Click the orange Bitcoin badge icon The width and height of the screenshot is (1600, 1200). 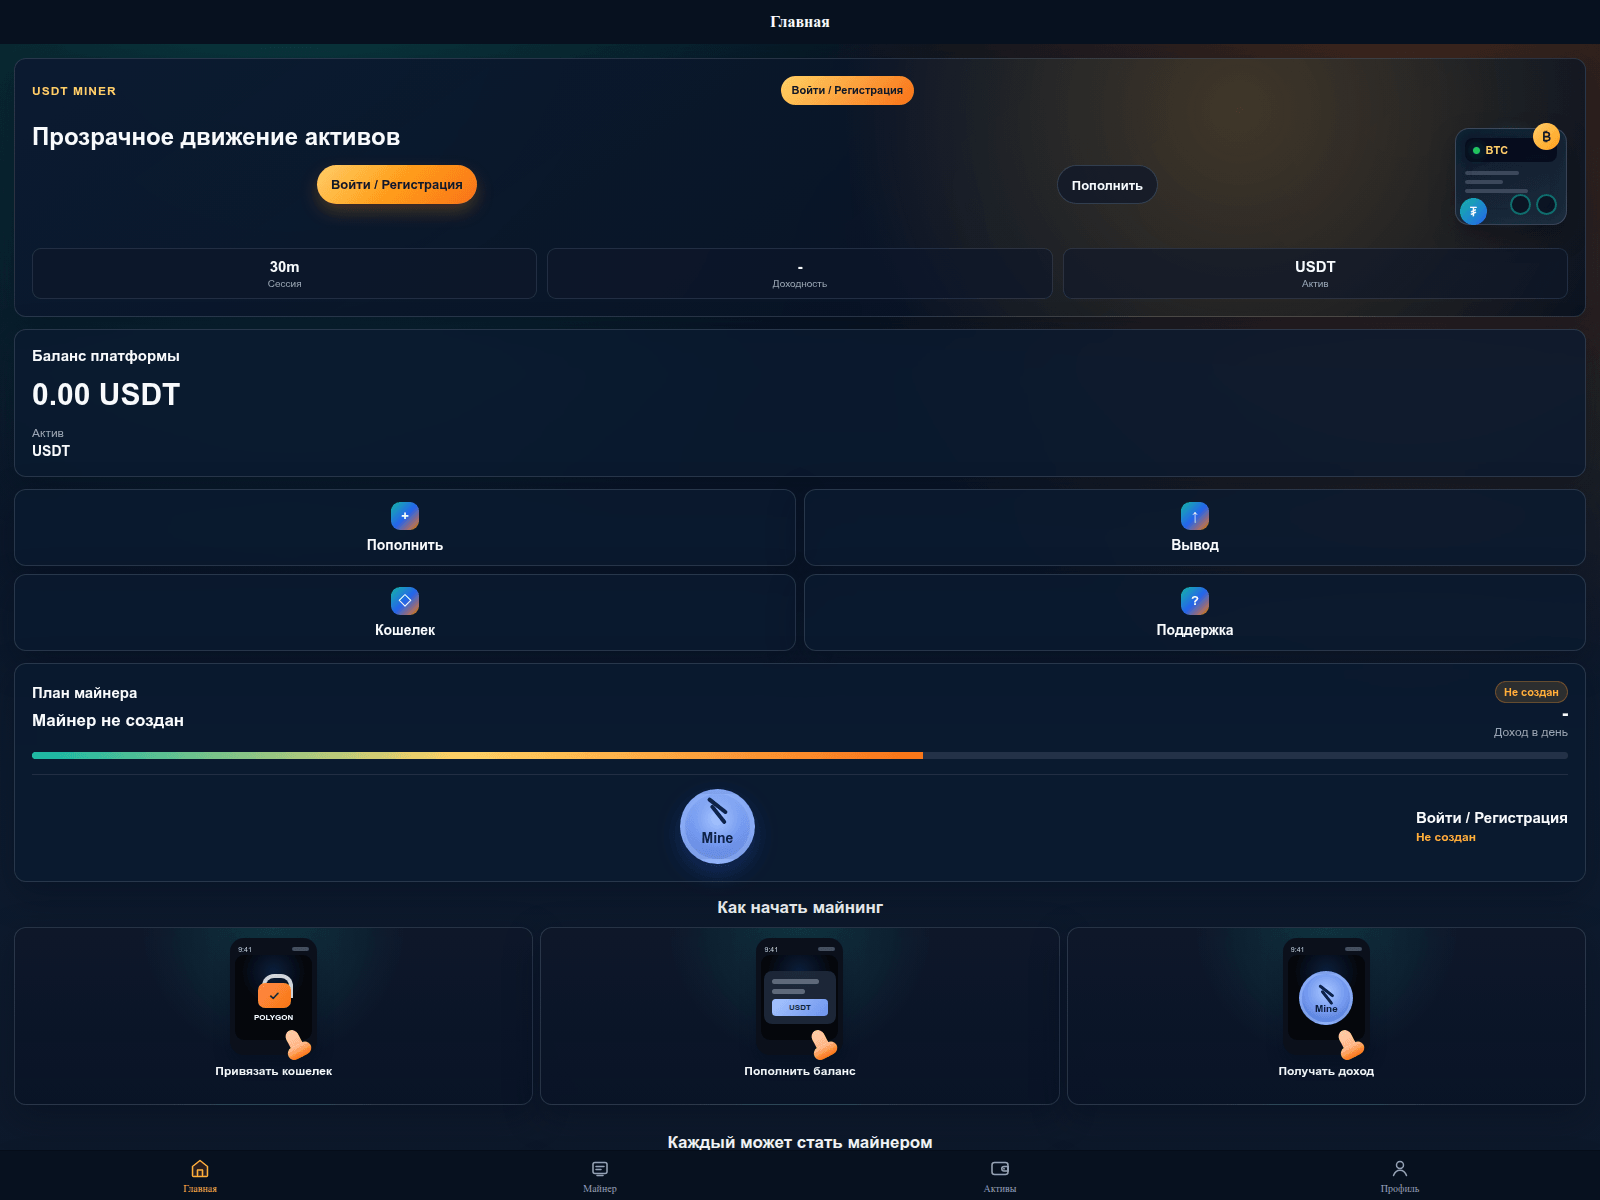(x=1546, y=137)
